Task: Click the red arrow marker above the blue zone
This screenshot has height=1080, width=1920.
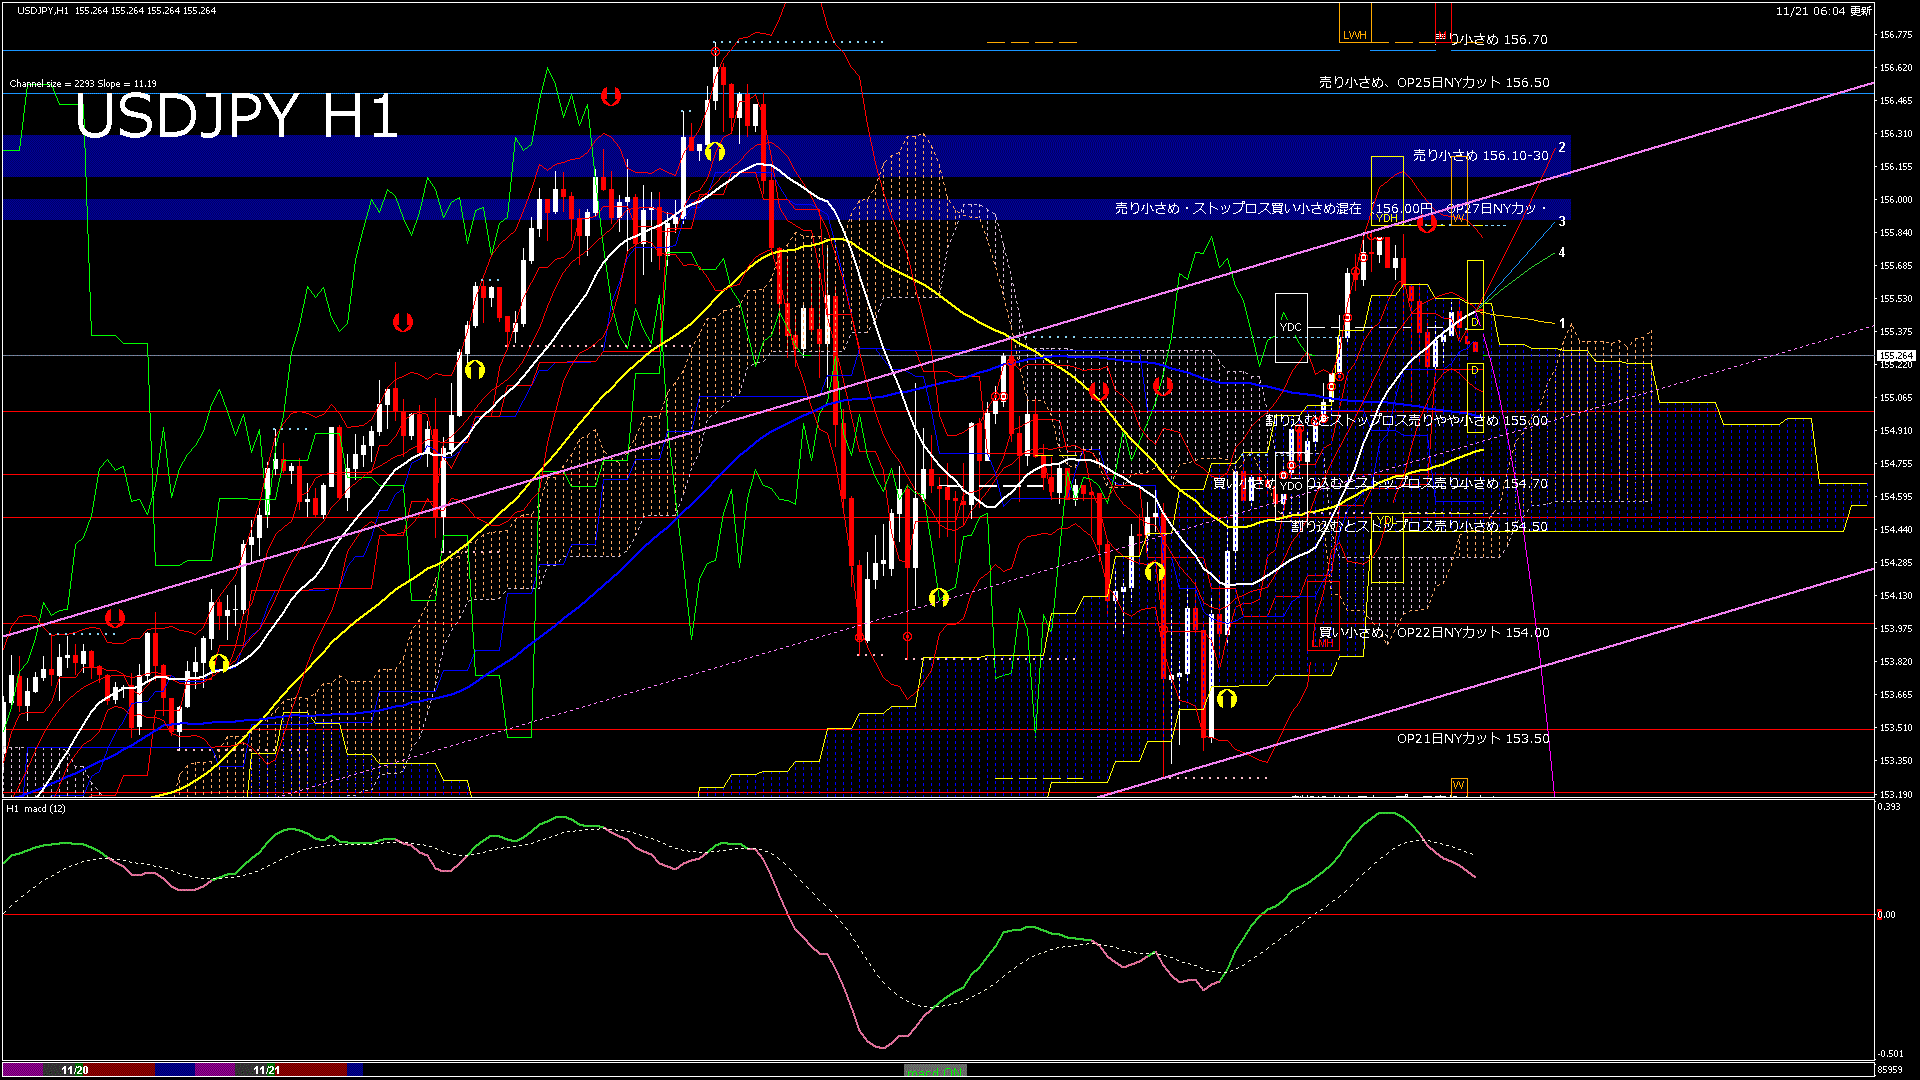Action: coord(611,96)
